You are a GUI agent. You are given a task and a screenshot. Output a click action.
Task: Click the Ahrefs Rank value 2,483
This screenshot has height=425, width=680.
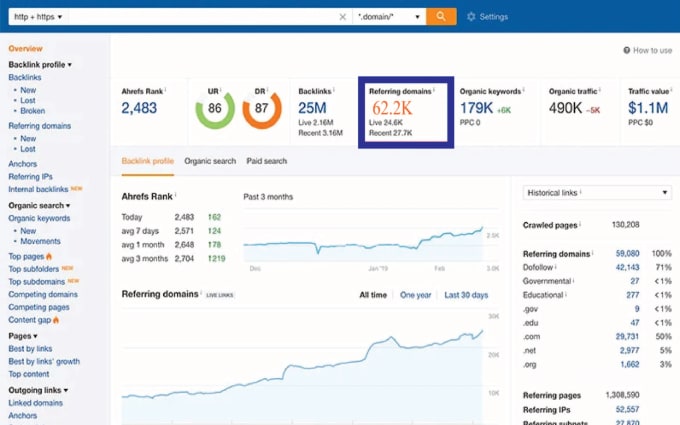click(139, 108)
